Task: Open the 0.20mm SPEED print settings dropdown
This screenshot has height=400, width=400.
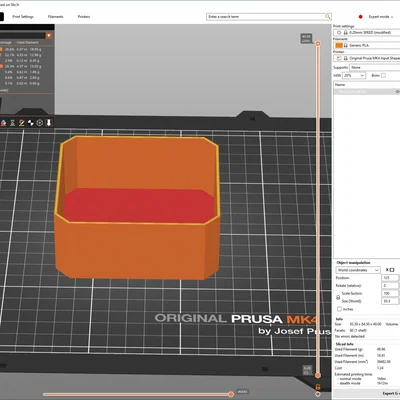Action: tap(367, 32)
